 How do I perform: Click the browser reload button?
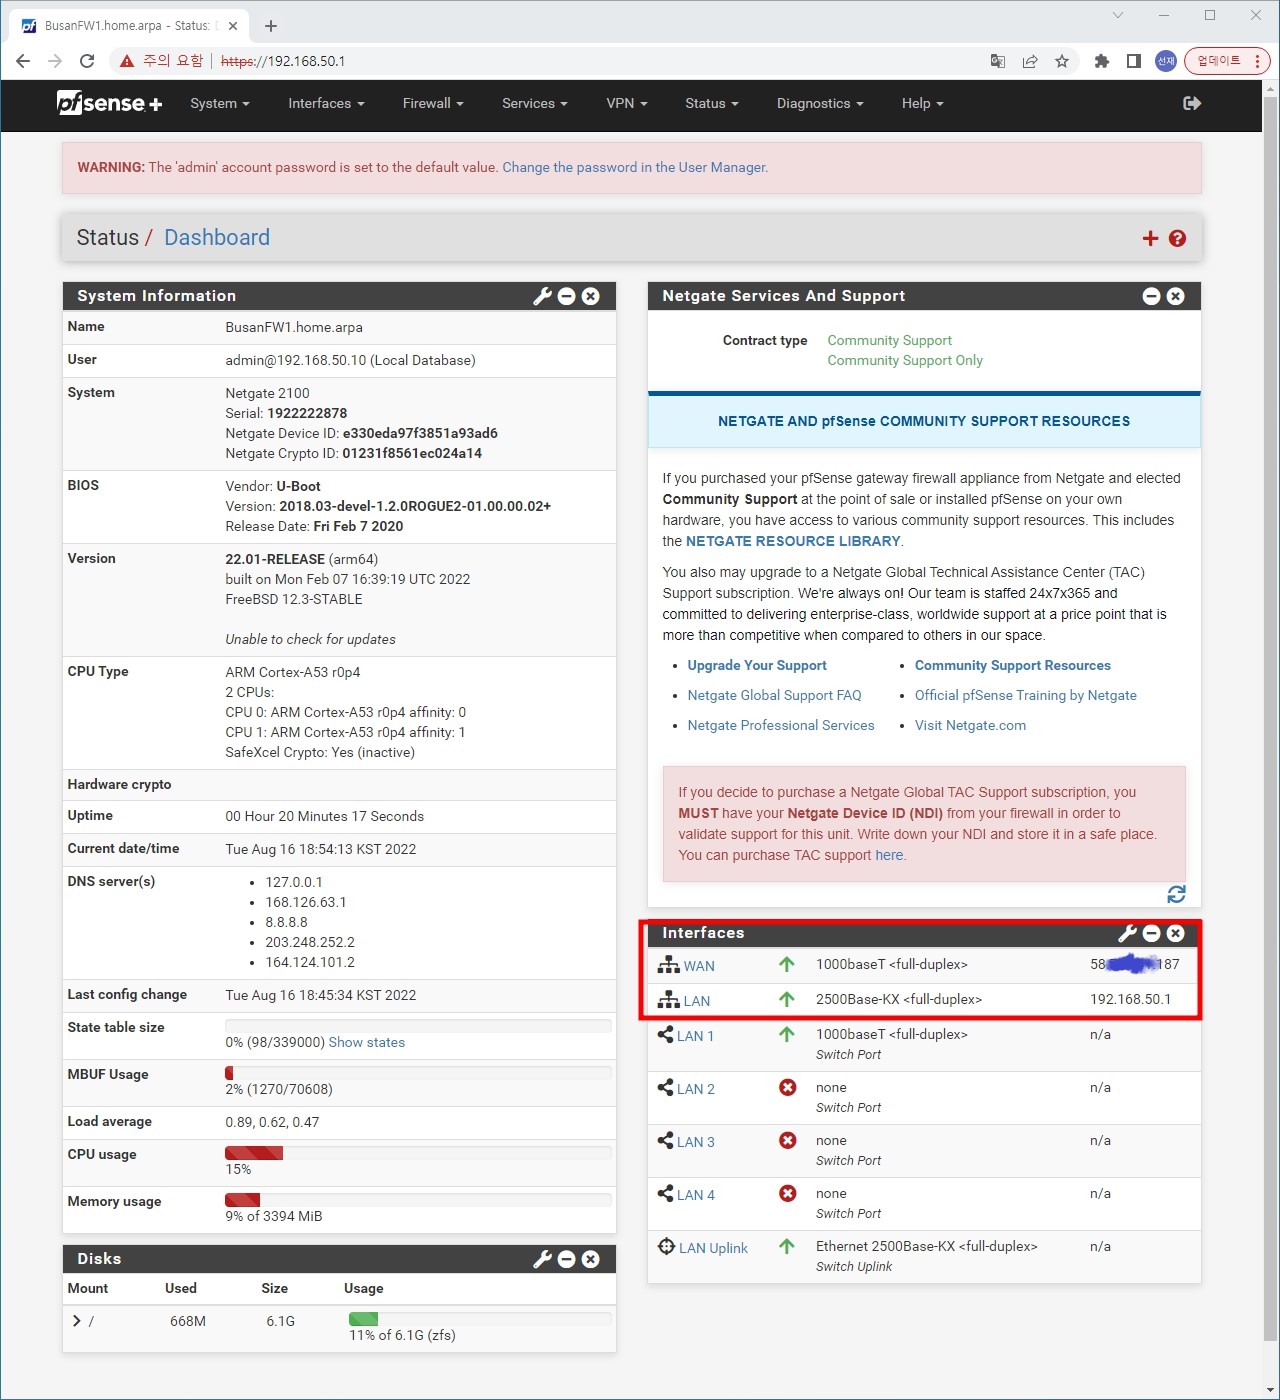tap(87, 61)
